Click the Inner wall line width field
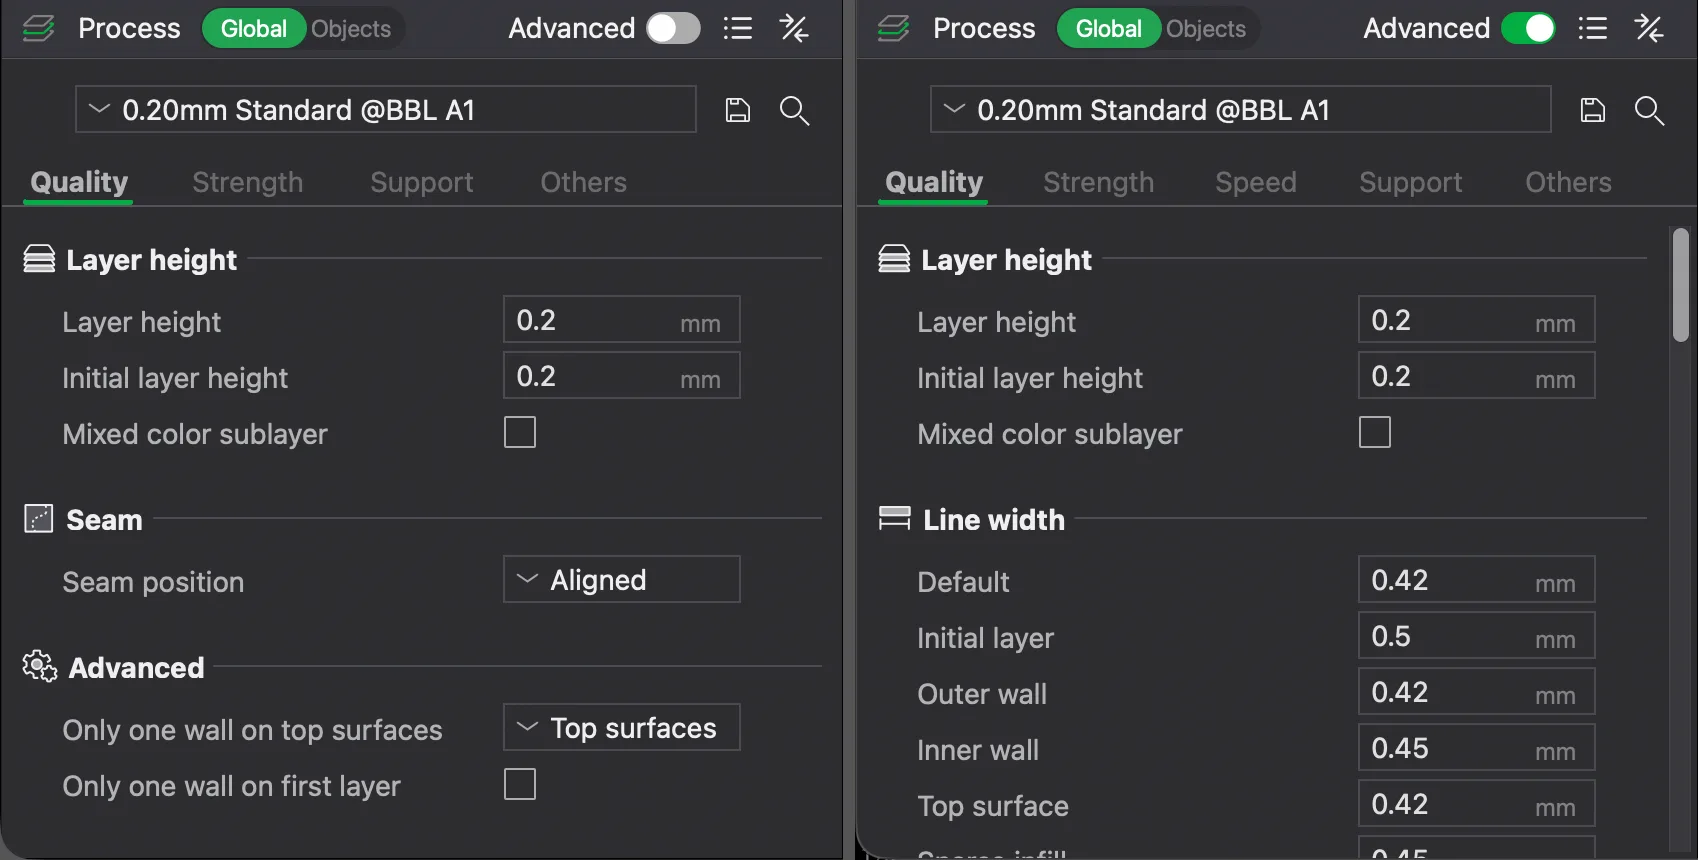The width and height of the screenshot is (1698, 860). (1477, 748)
